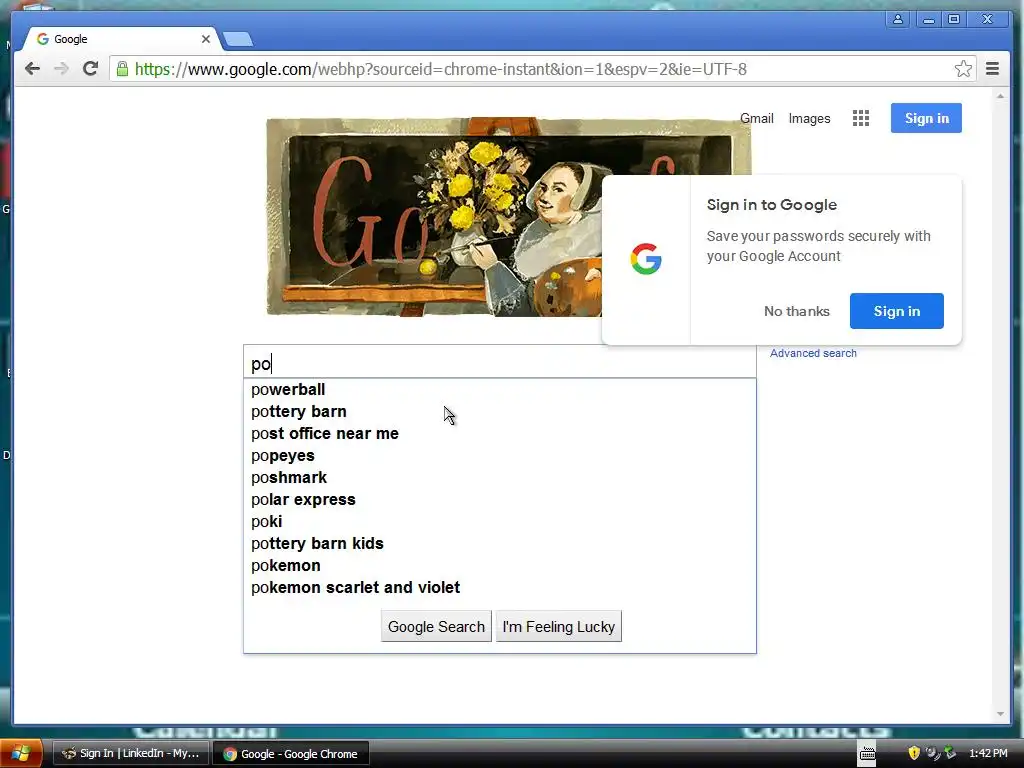Open a new tab
1024x768 pixels.
238,40
